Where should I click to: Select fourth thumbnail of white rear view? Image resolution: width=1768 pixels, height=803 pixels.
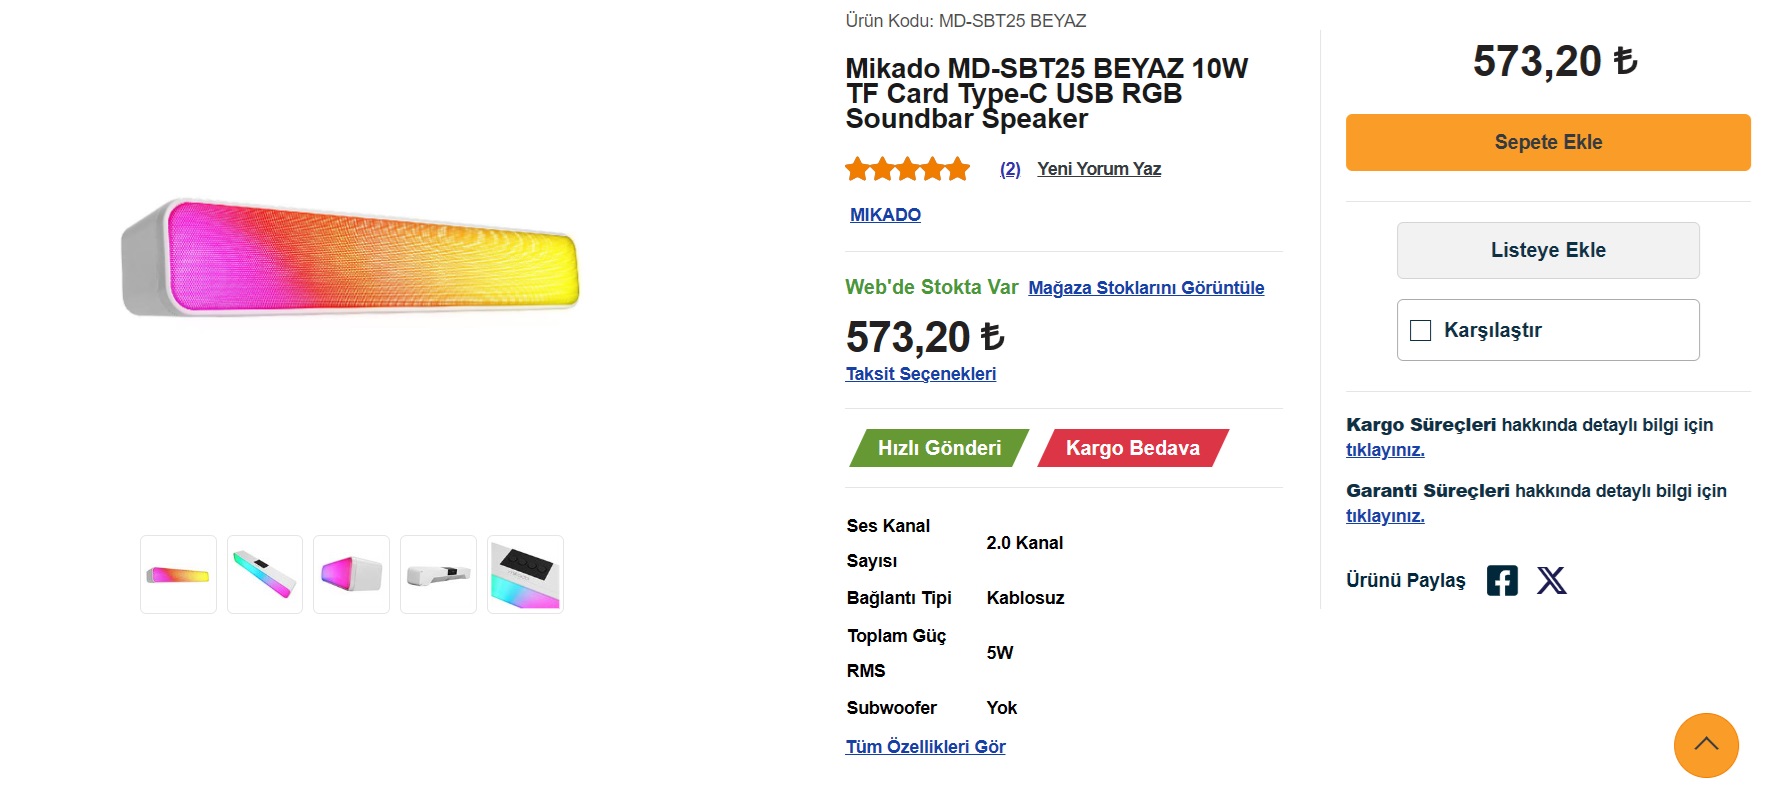point(438,575)
